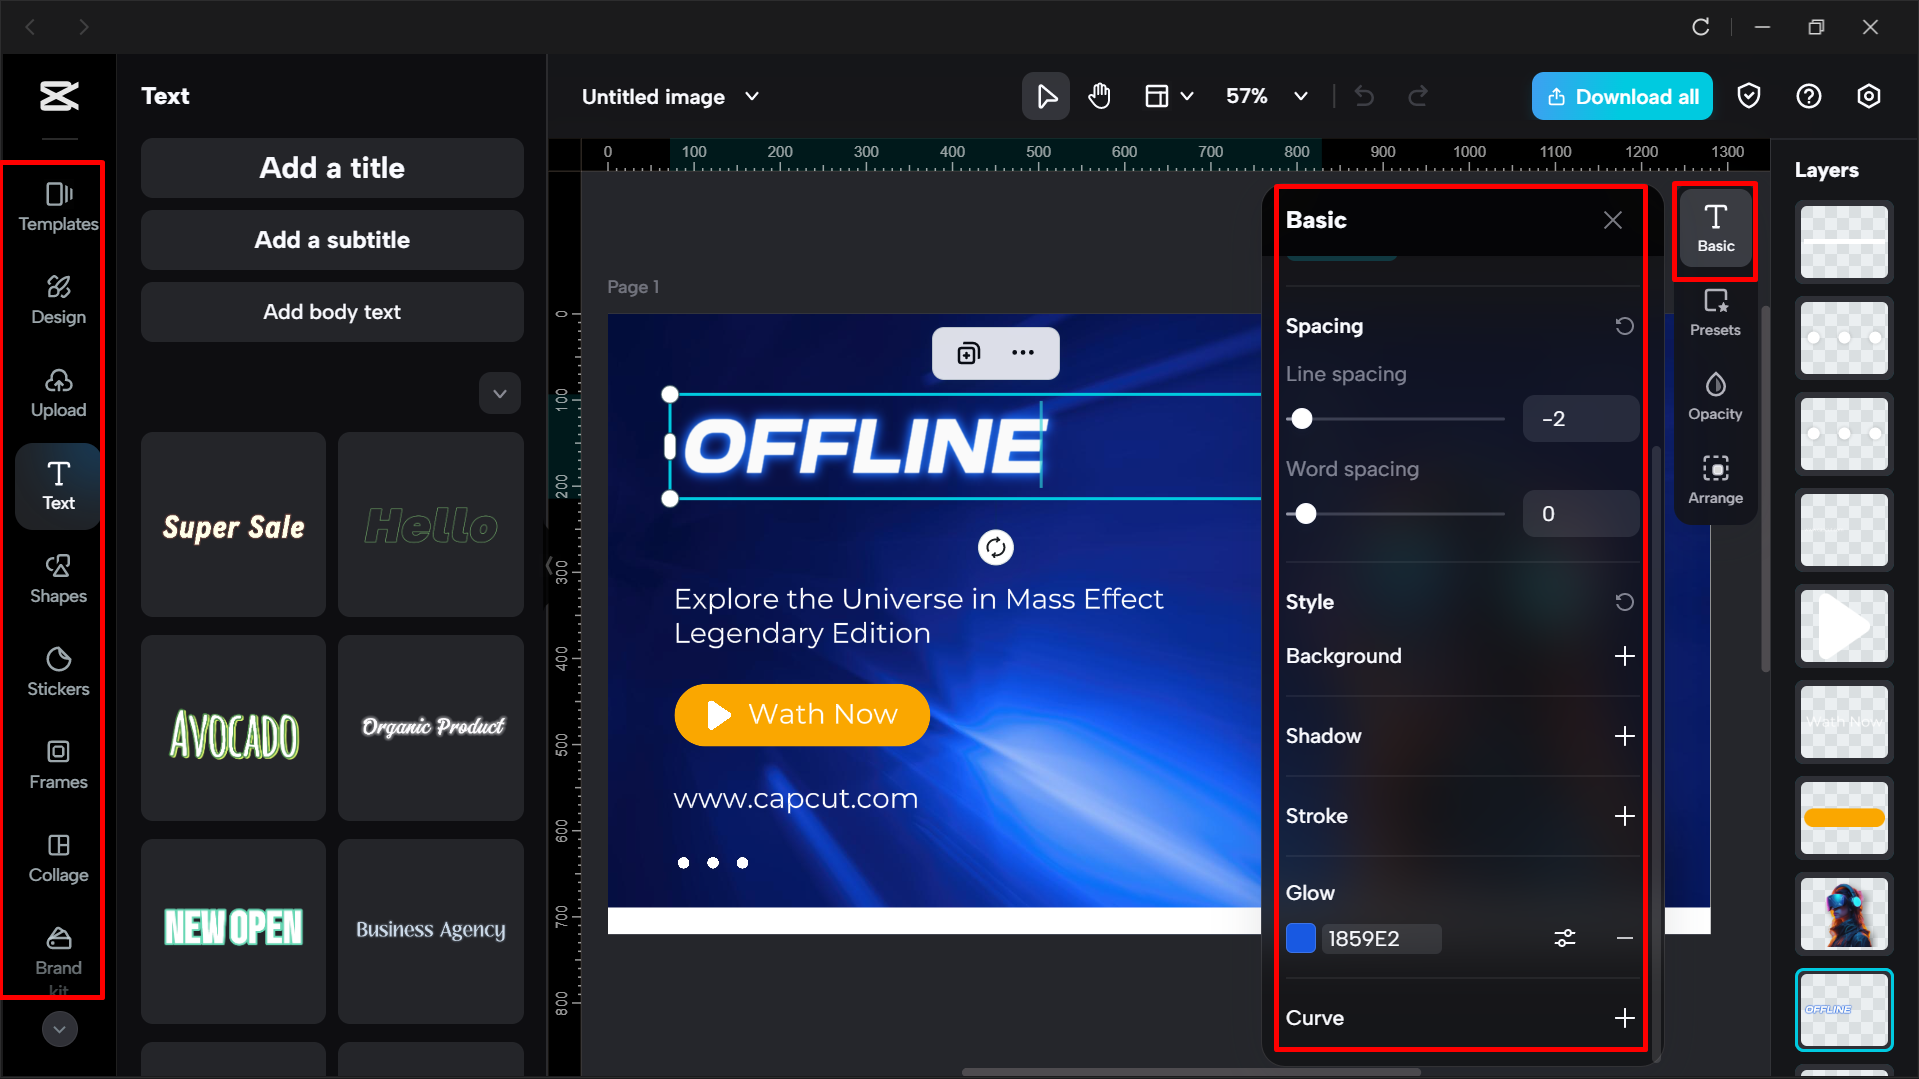The image size is (1919, 1079).
Task: Expand the Background style section
Action: (1625, 656)
